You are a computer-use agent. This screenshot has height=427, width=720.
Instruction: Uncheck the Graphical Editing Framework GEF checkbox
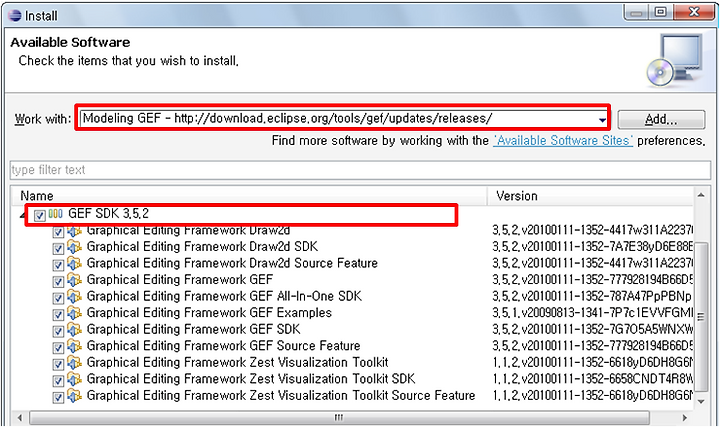coord(58,281)
